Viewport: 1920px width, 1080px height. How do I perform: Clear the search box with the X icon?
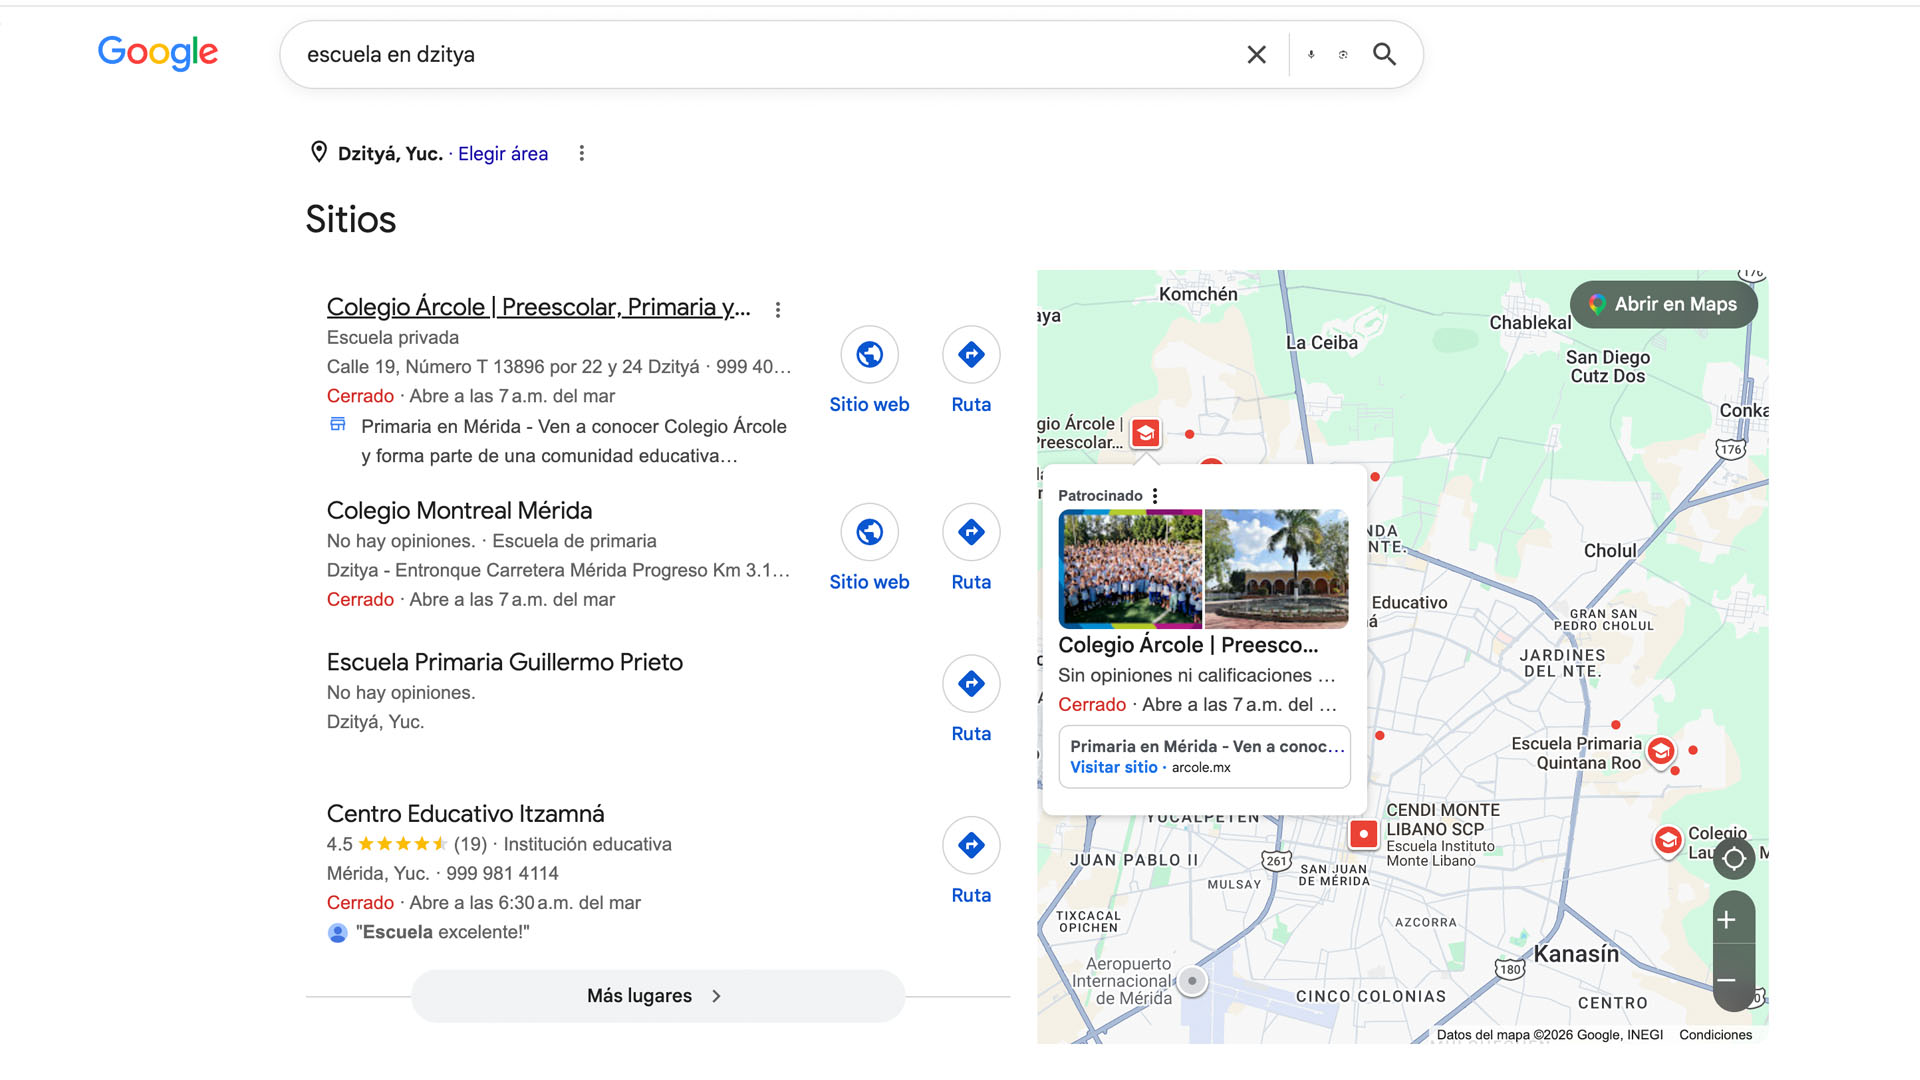pyautogui.click(x=1257, y=55)
